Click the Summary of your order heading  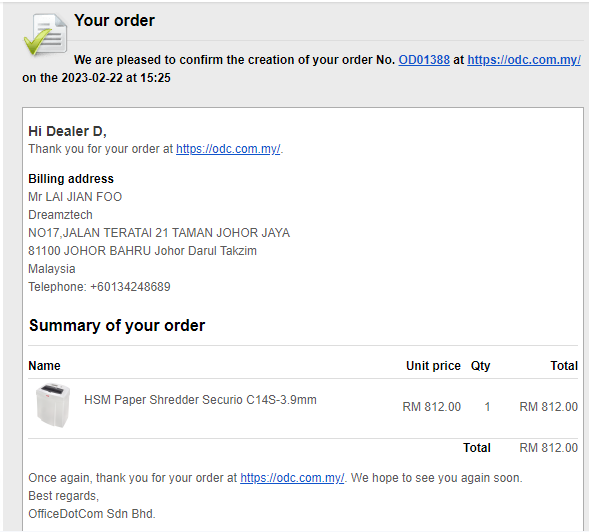(x=117, y=325)
